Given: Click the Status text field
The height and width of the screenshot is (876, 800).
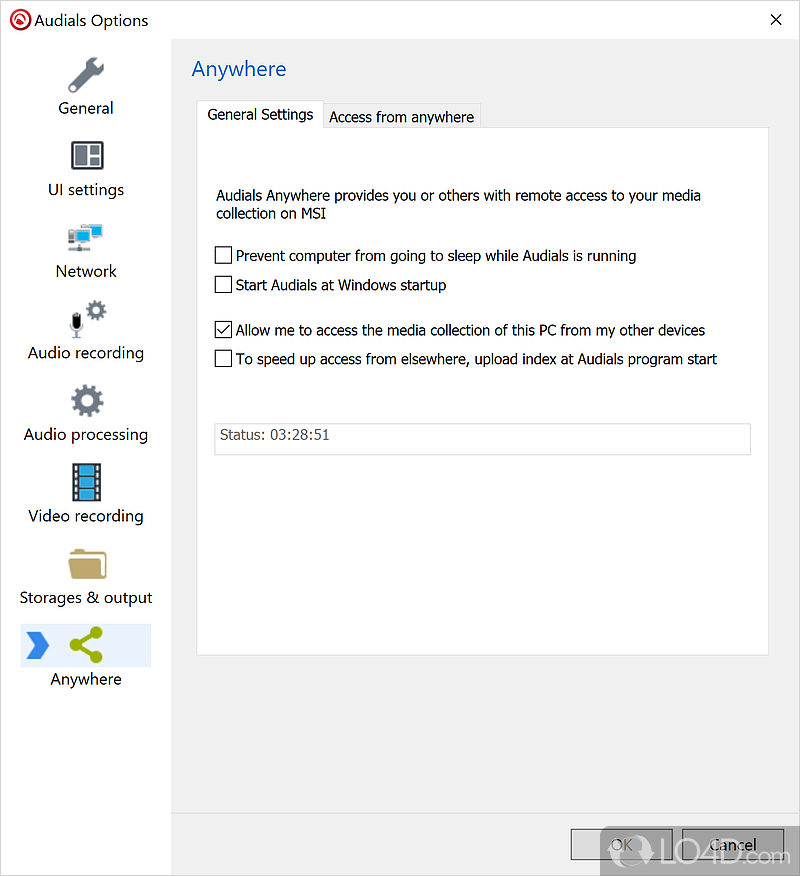Looking at the screenshot, I should pyautogui.click(x=482, y=439).
